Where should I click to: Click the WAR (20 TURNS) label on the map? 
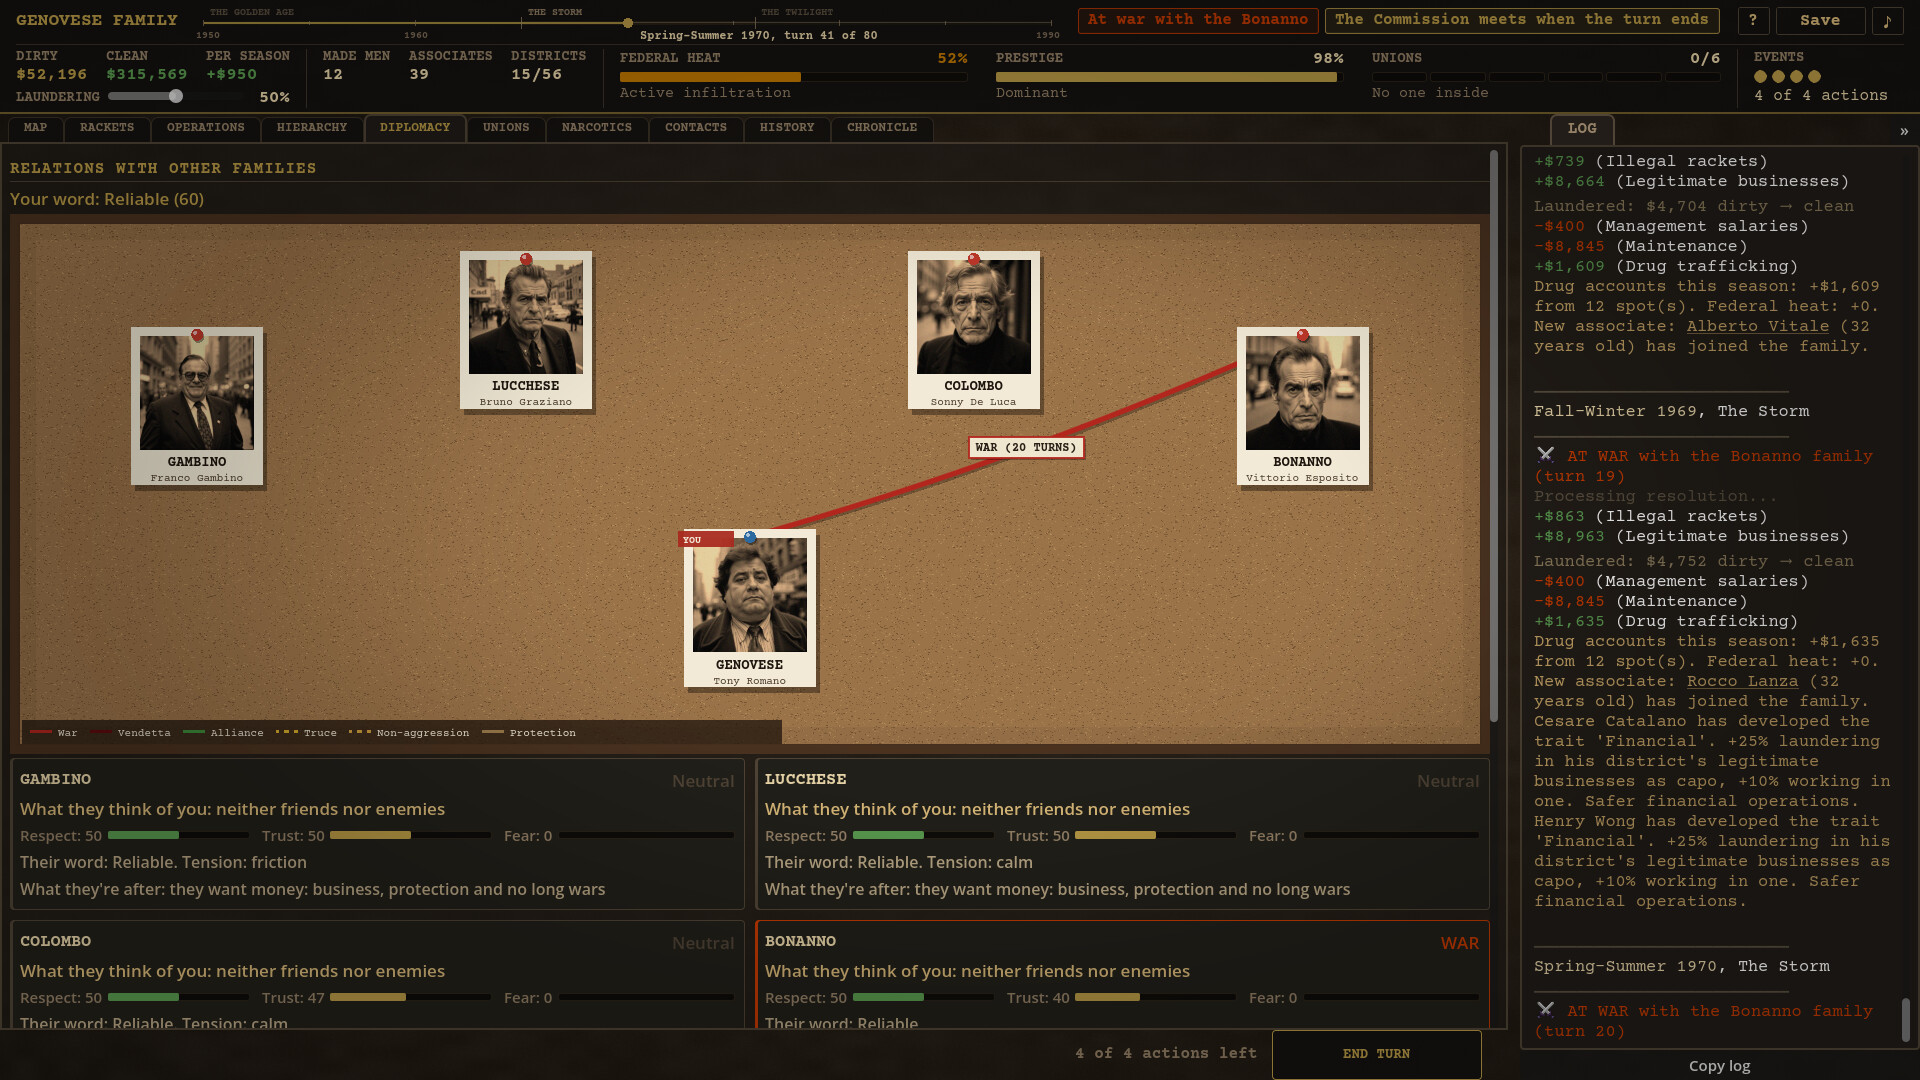pos(1026,447)
